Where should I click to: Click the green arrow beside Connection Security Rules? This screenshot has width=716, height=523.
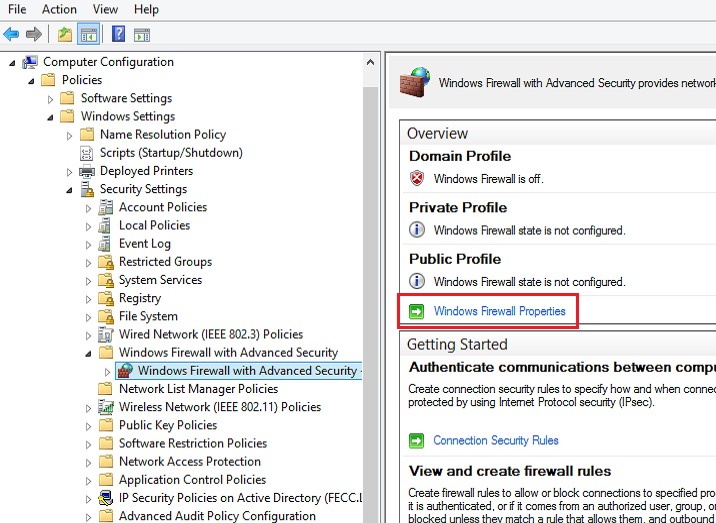tap(416, 441)
